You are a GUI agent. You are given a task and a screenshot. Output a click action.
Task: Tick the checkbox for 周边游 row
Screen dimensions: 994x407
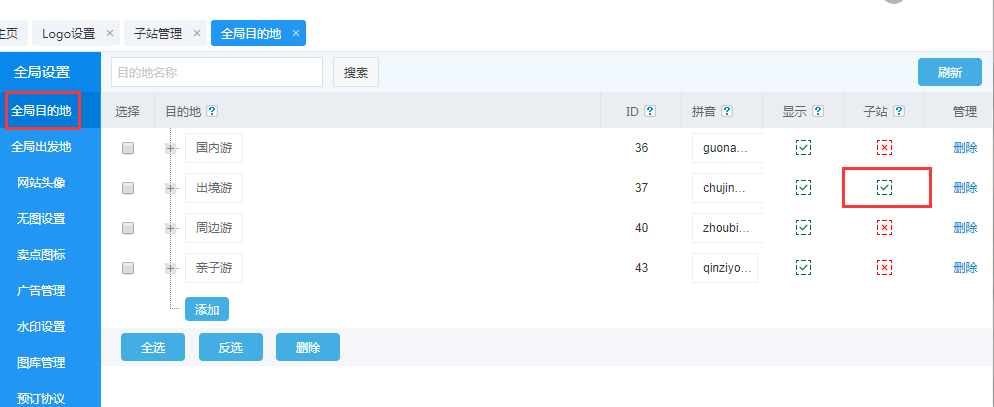pos(128,228)
